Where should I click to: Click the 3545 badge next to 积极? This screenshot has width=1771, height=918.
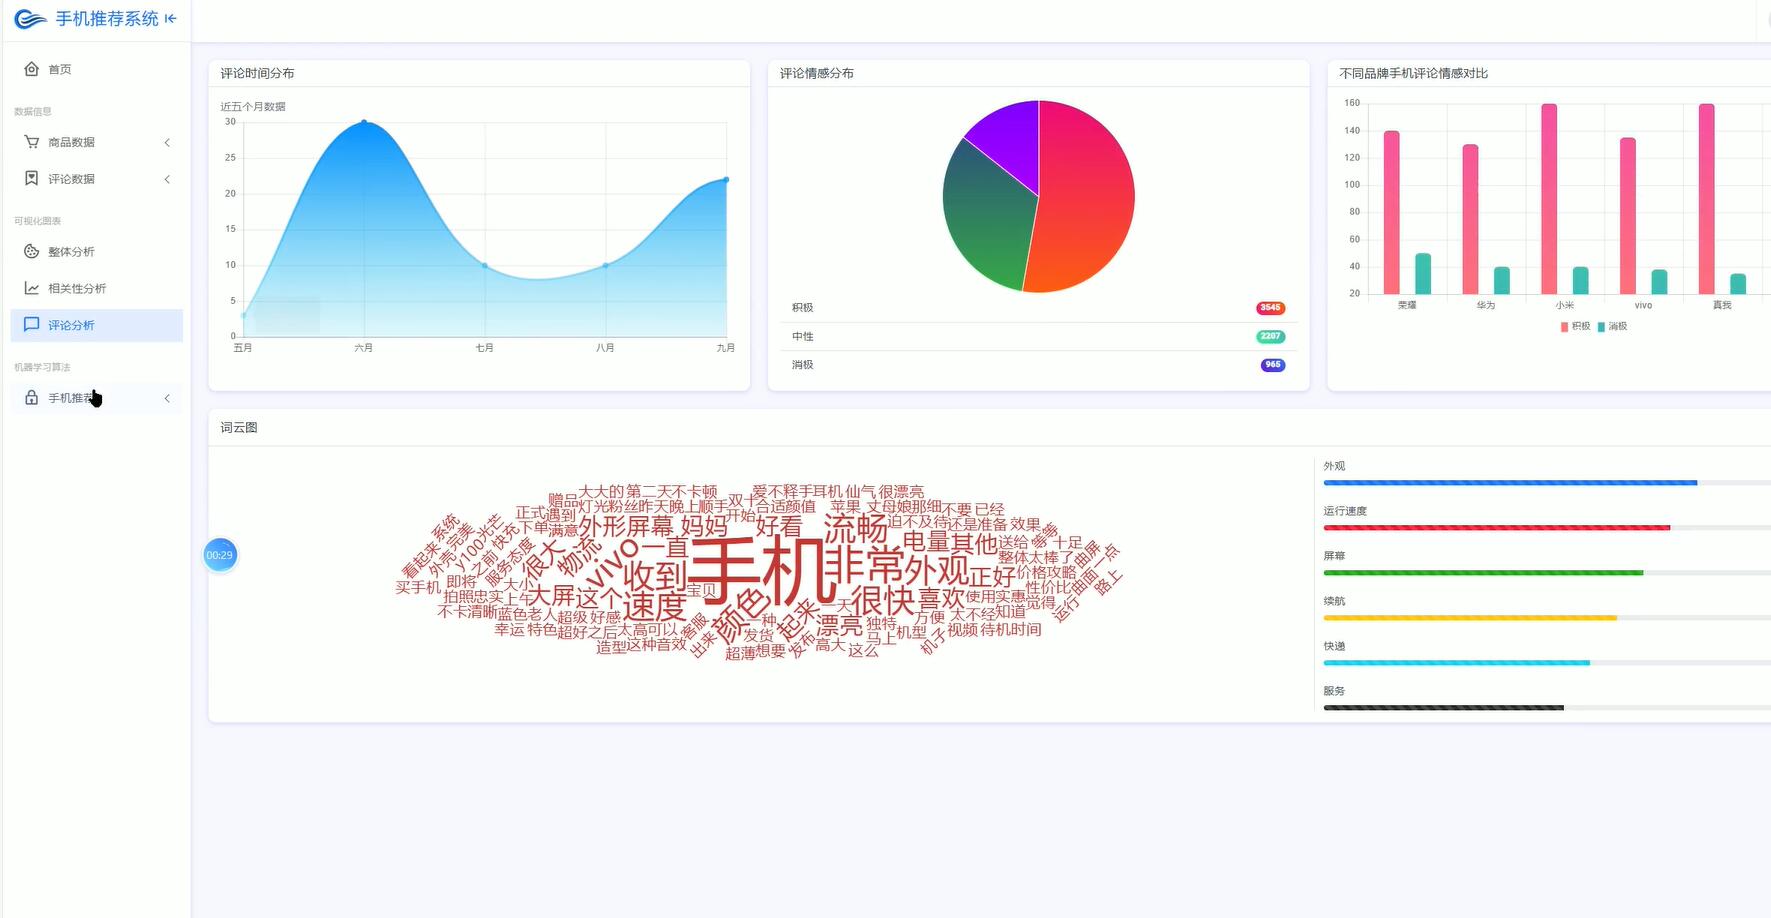pyautogui.click(x=1269, y=308)
